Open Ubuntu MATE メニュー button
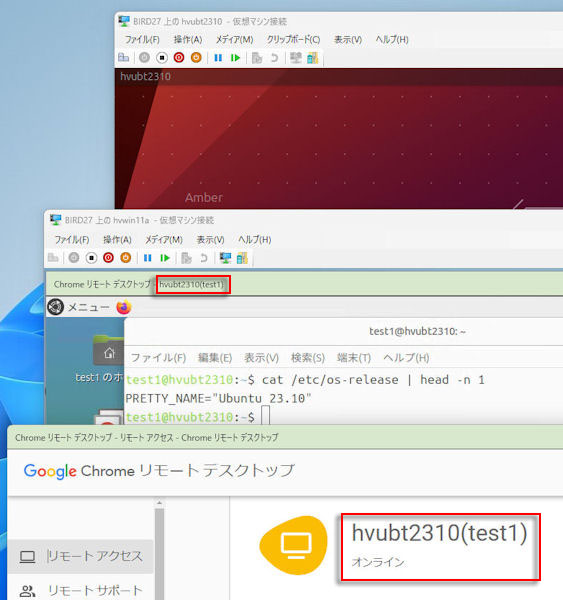563x600 pixels. pos(78,307)
